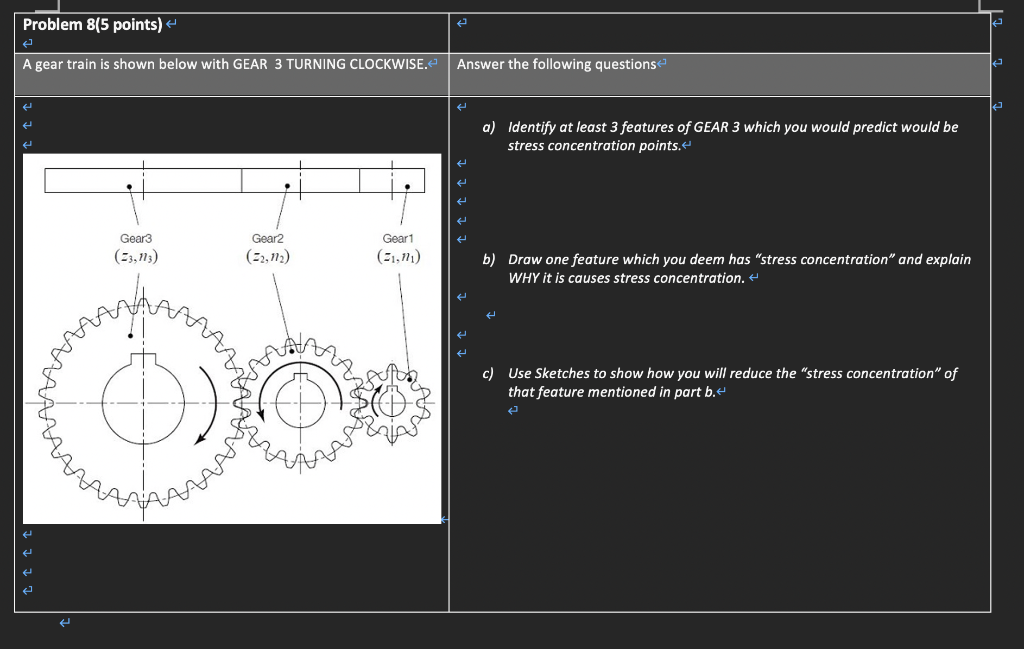Click the pilcrow after Answer the following questions

(660, 62)
